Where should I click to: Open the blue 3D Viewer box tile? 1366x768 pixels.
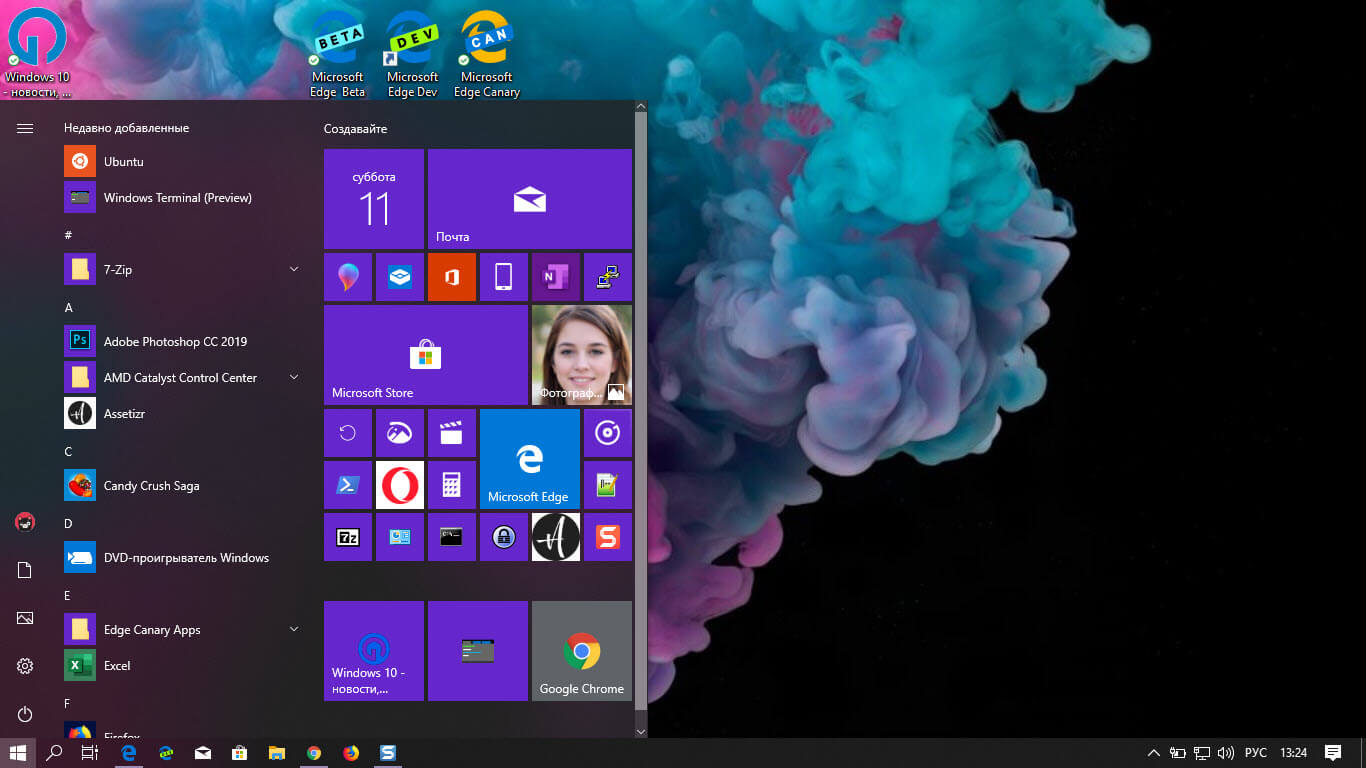click(400, 277)
